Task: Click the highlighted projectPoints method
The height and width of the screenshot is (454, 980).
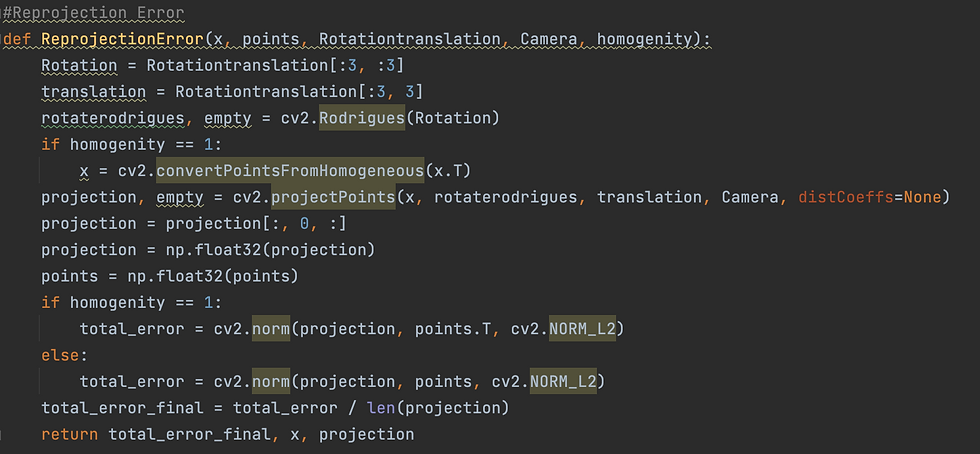Action: click(333, 197)
